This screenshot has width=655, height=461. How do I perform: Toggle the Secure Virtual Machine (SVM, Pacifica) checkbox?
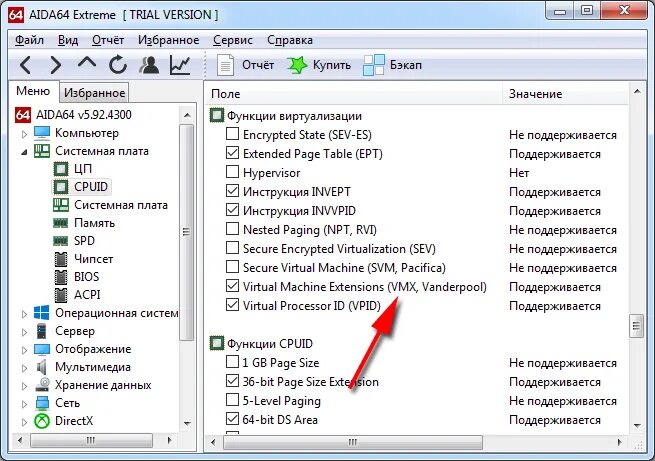(x=232, y=267)
